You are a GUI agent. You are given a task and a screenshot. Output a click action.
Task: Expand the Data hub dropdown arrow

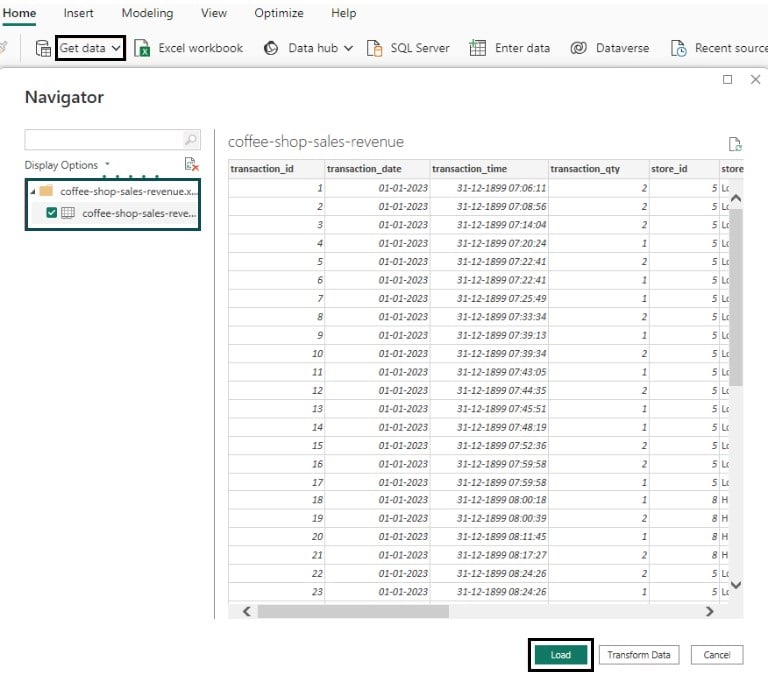tap(348, 48)
